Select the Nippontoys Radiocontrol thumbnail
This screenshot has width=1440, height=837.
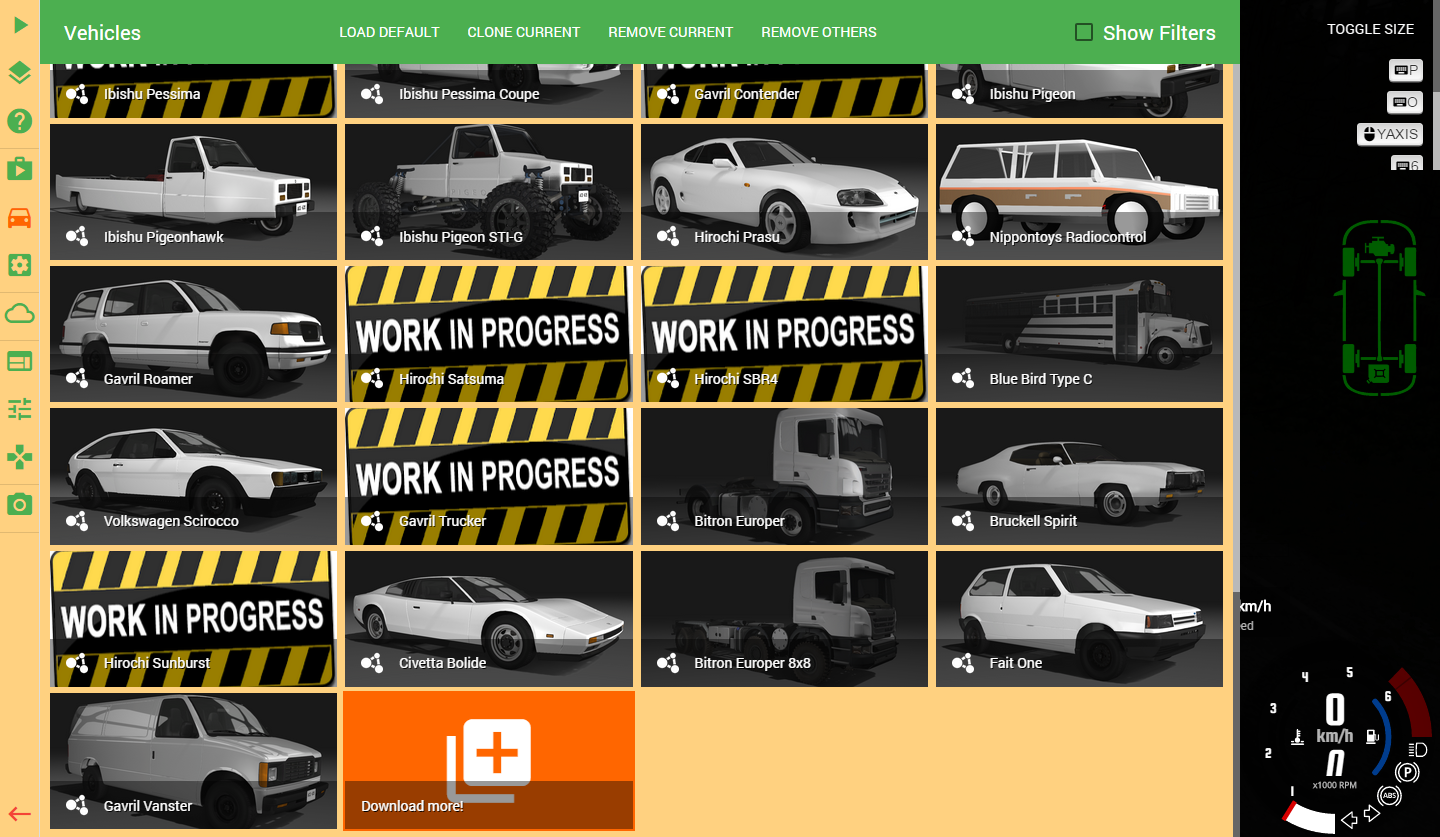1080,192
